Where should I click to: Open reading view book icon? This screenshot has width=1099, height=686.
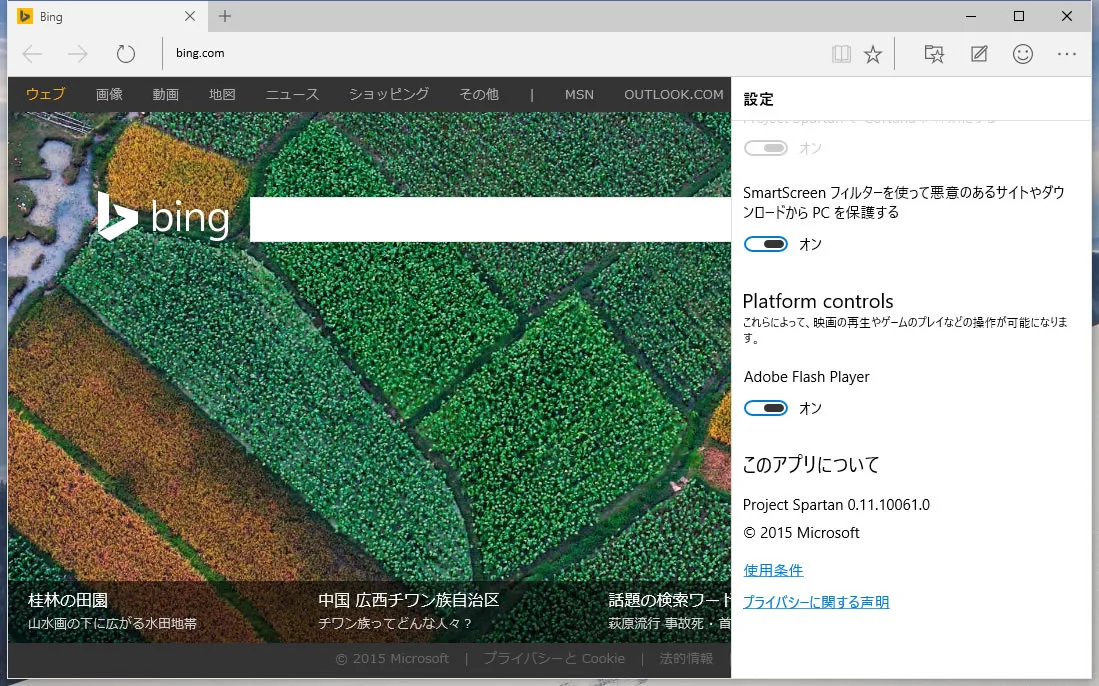point(841,54)
